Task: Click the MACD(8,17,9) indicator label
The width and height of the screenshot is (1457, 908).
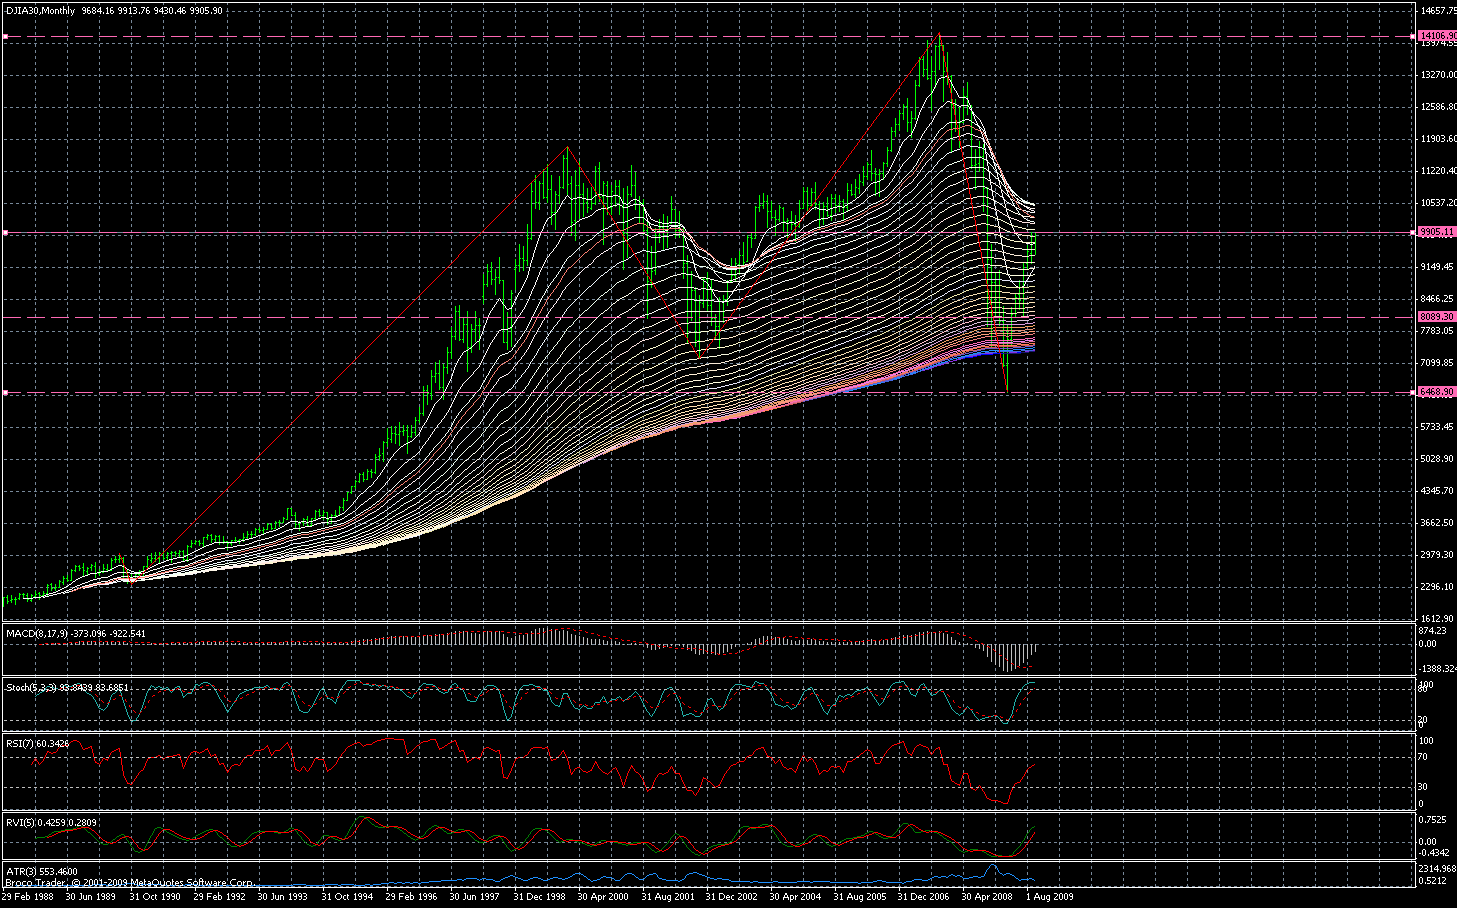Action: (x=37, y=633)
